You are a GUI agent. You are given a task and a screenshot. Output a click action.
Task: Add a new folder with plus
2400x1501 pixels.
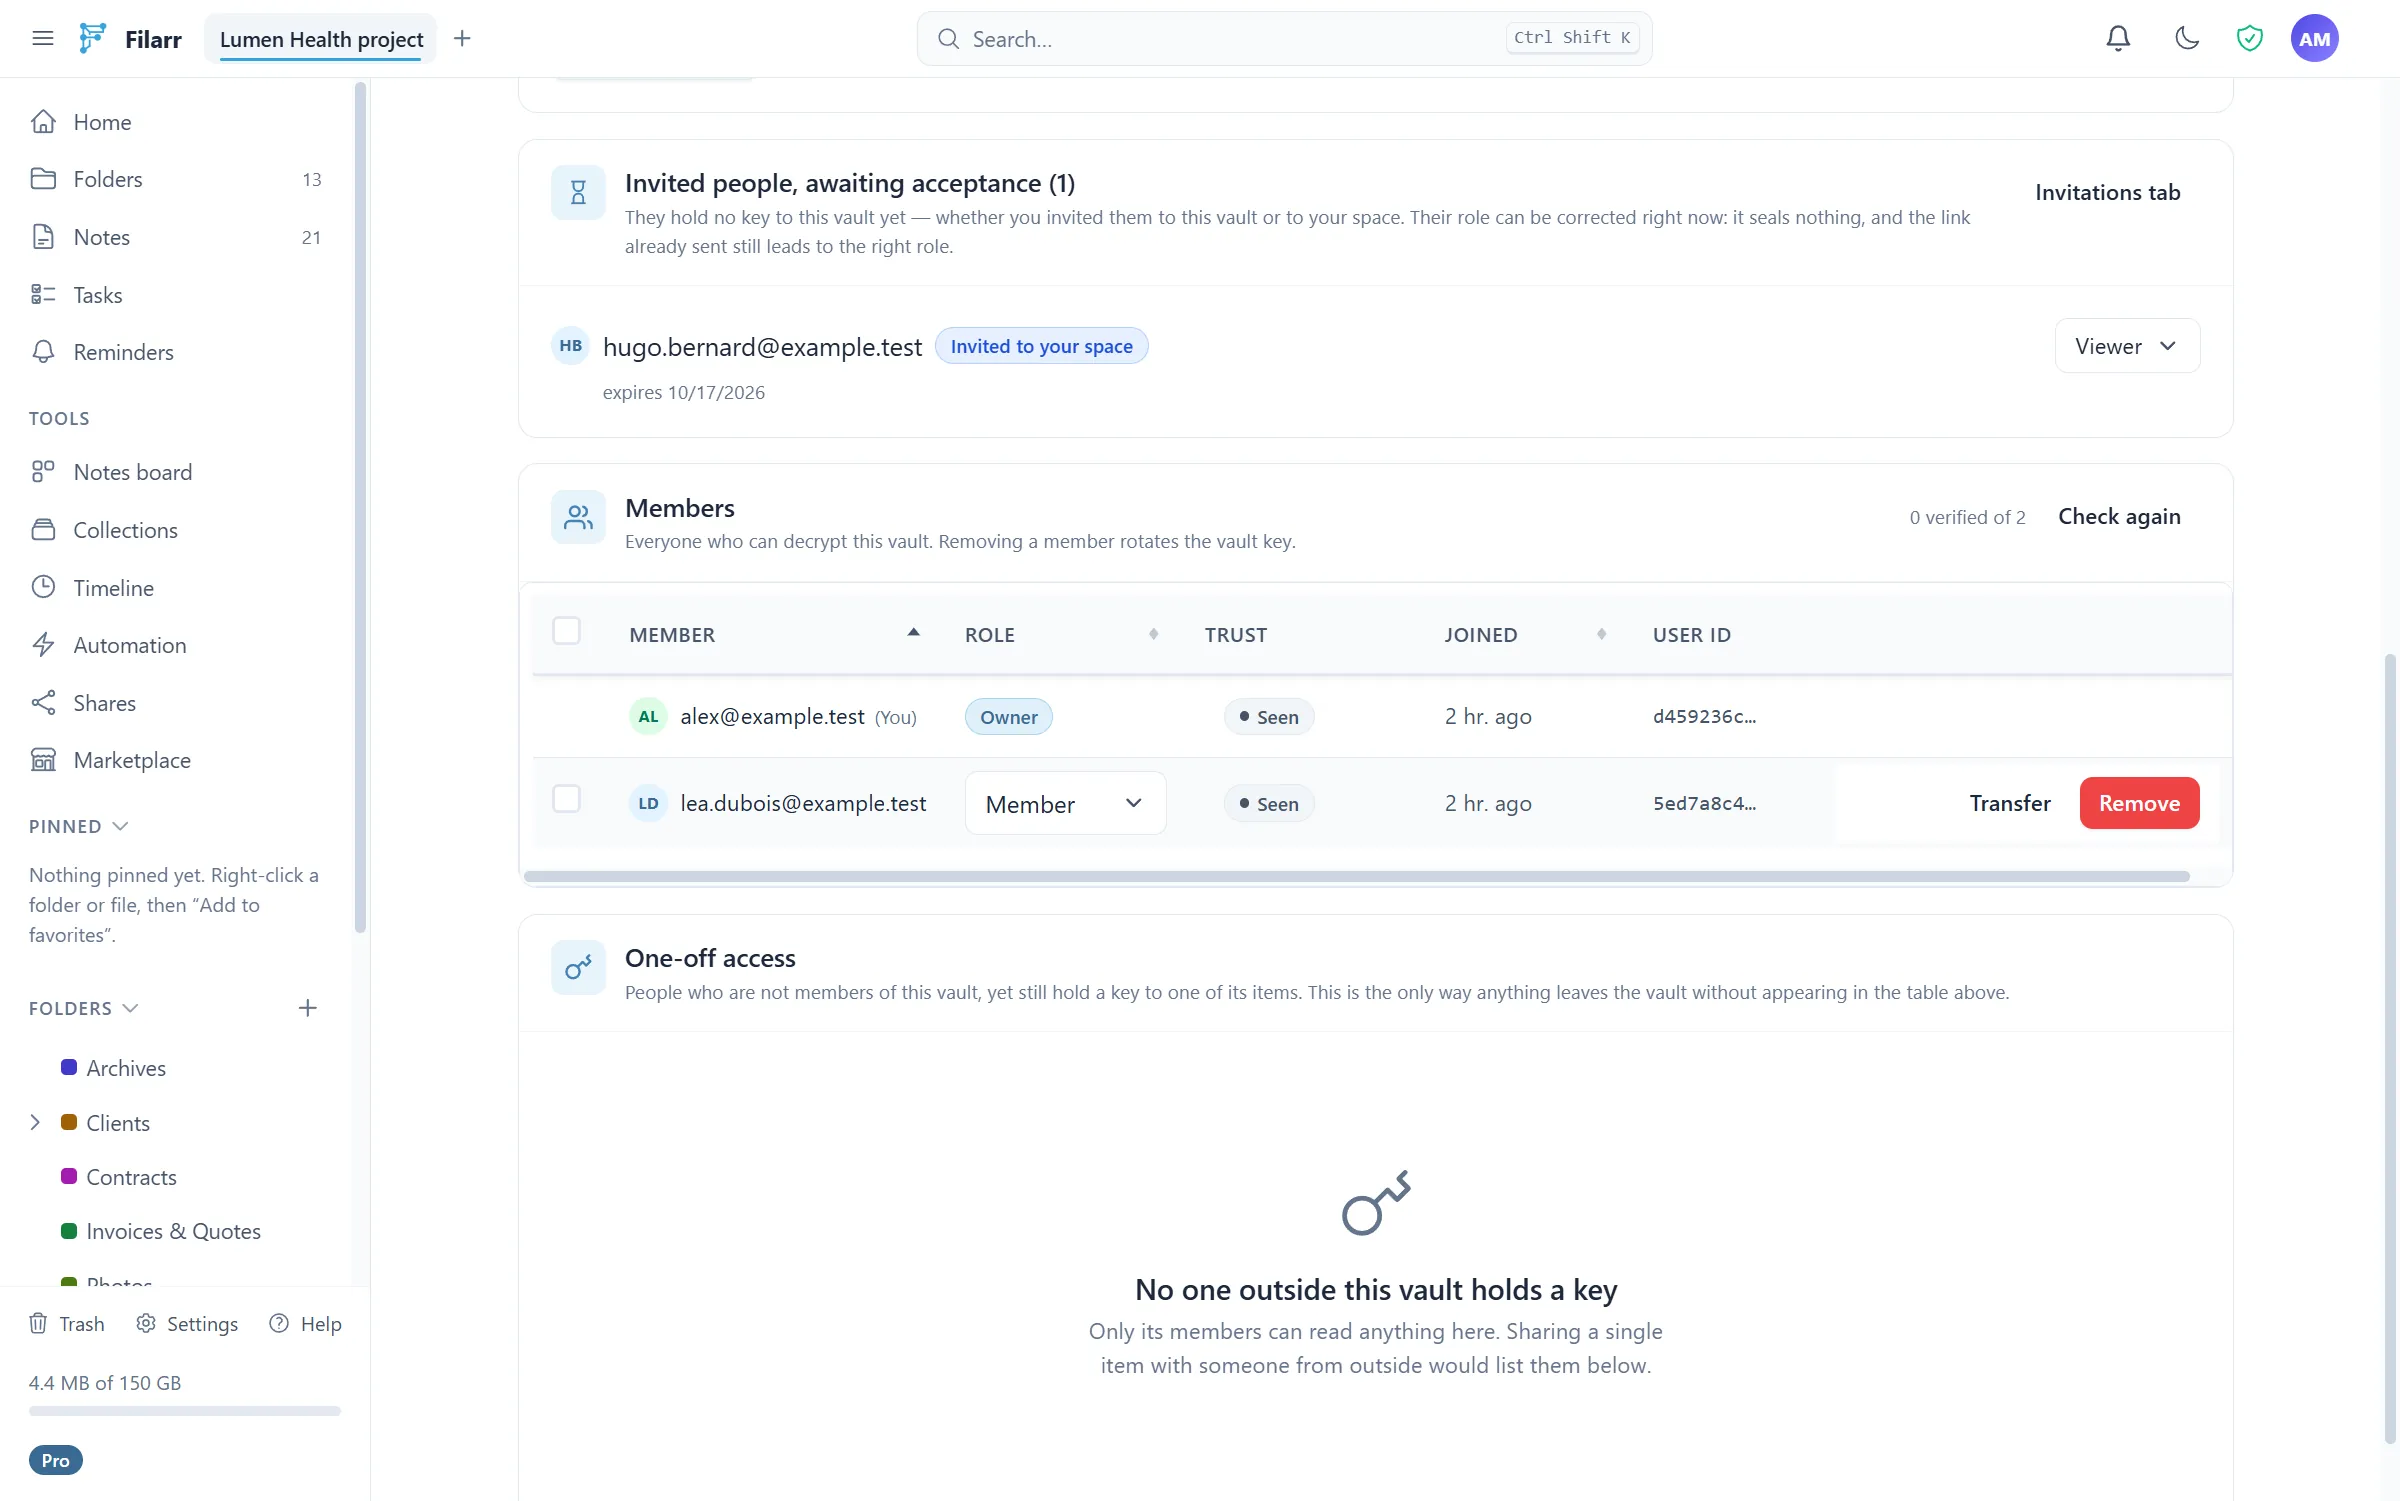(308, 1008)
